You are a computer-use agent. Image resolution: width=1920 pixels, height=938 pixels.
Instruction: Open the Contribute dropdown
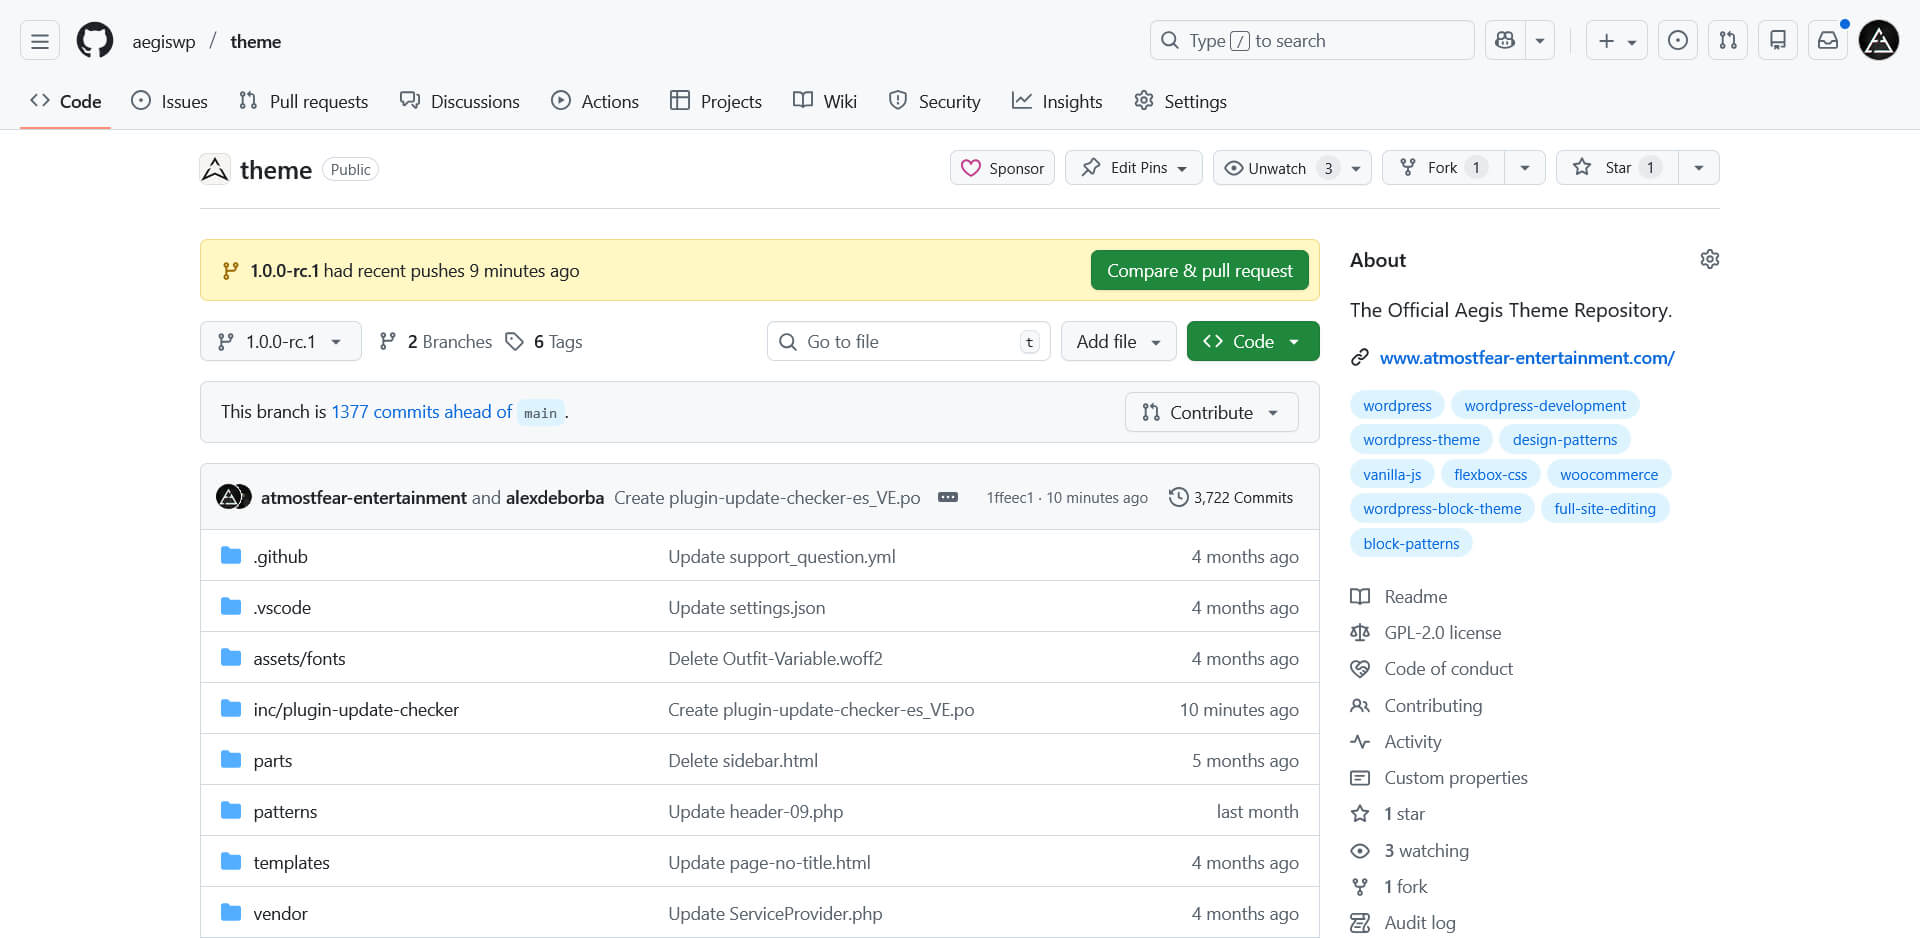pyautogui.click(x=1210, y=412)
